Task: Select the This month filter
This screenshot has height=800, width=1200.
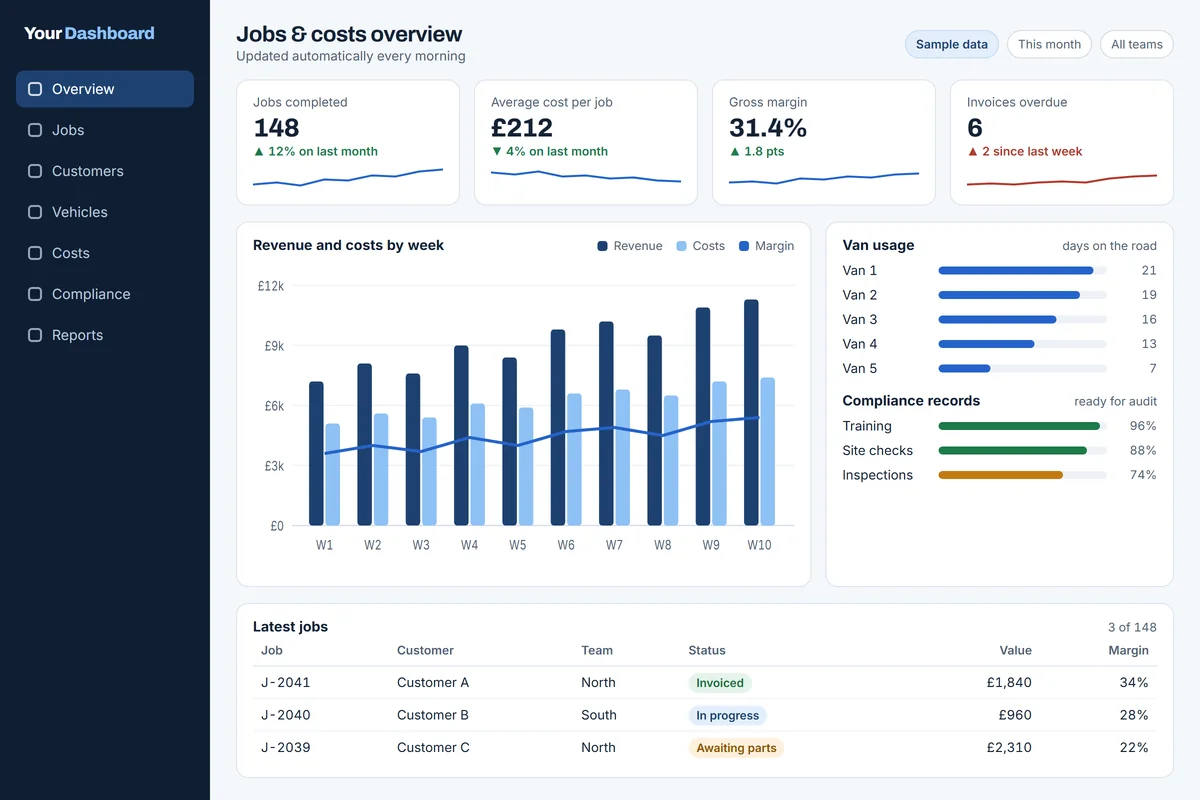Action: [1049, 44]
